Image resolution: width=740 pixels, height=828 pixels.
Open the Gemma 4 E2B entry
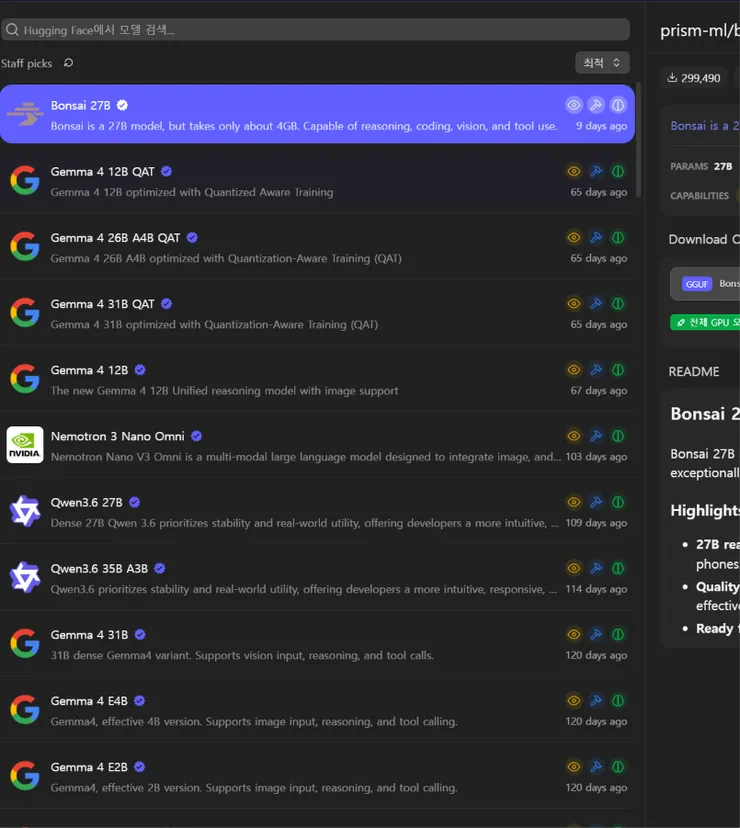[317, 776]
